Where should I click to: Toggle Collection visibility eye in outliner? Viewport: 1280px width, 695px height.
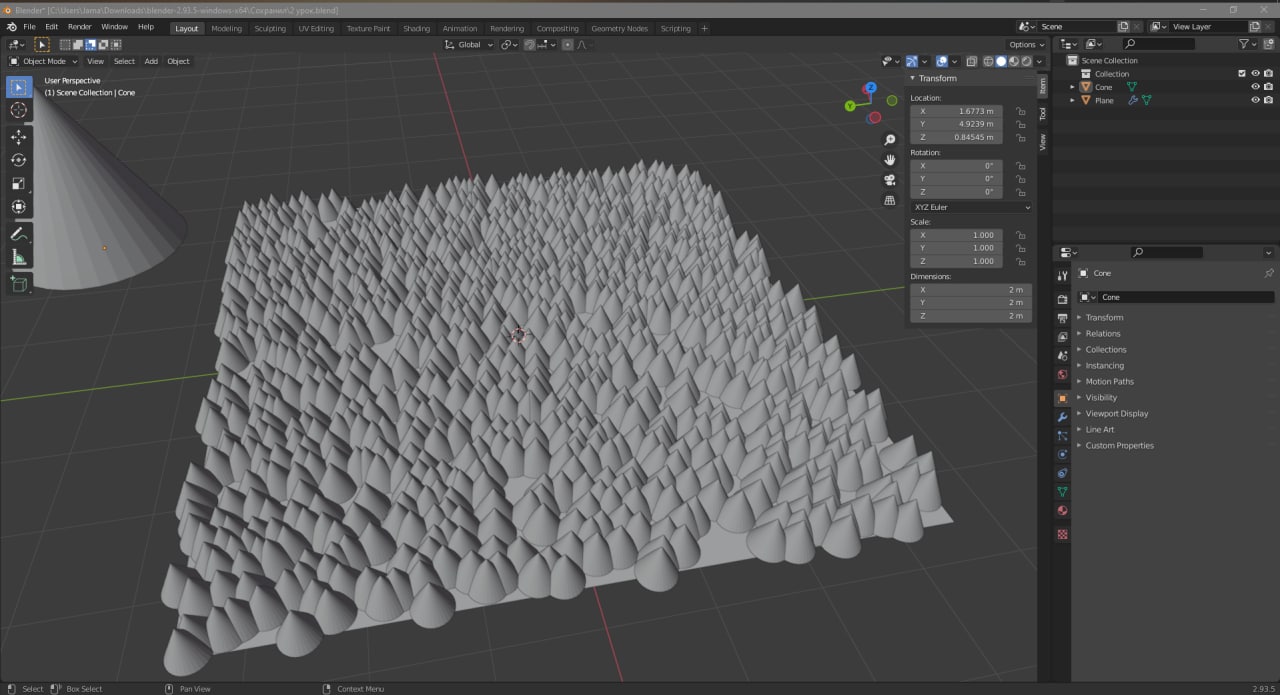click(1256, 73)
